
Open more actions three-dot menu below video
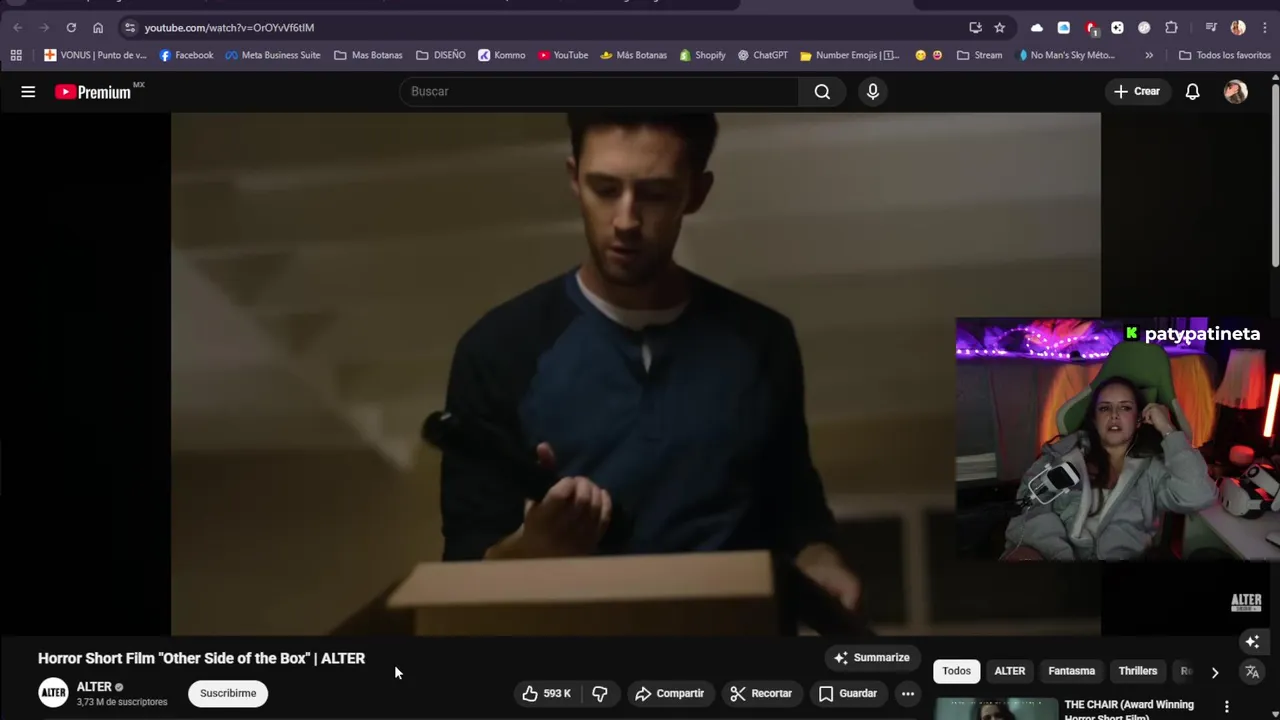pyautogui.click(x=908, y=693)
